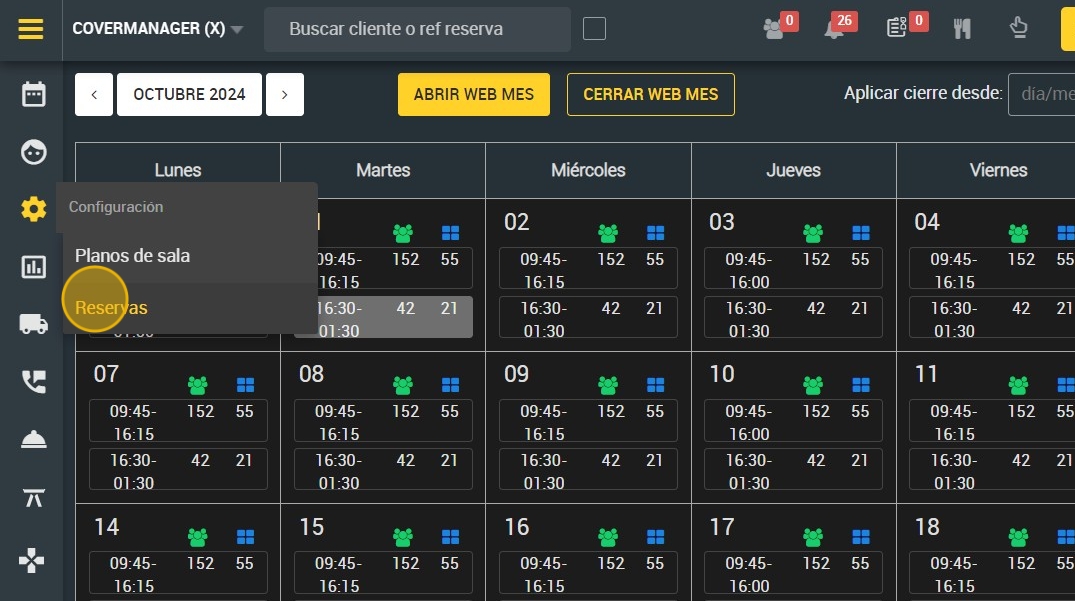This screenshot has height=601, width=1075.
Task: Open the service cloche icon in sidebar
Action: click(33, 439)
